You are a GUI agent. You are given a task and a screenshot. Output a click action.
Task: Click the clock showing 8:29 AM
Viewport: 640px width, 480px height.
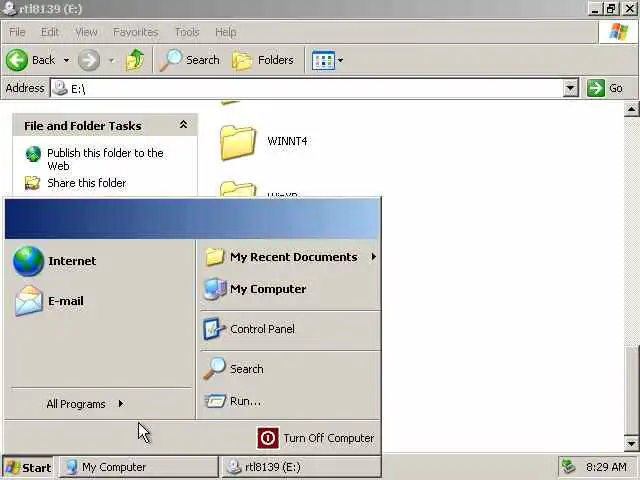[x=606, y=467]
